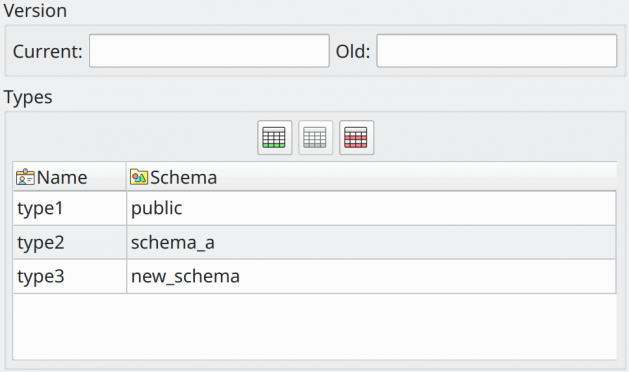The height and width of the screenshot is (372, 629).
Task: Sort by the Name column header
Action: click(69, 177)
